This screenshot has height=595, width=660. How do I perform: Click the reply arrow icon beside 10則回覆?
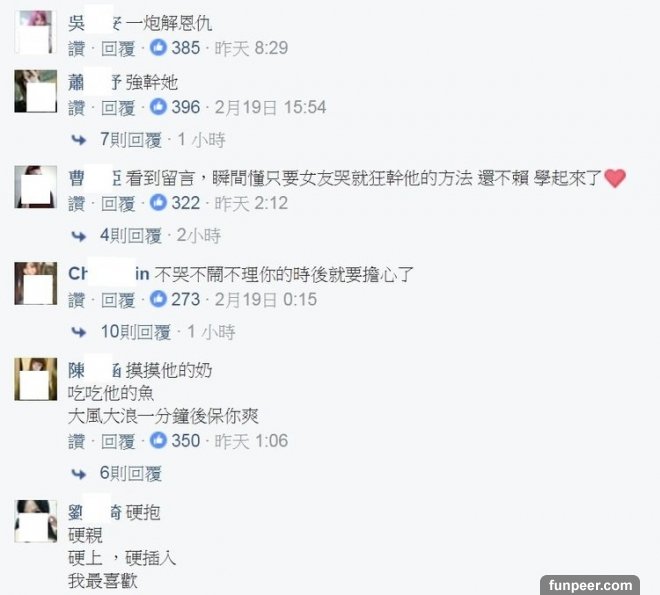[x=79, y=332]
